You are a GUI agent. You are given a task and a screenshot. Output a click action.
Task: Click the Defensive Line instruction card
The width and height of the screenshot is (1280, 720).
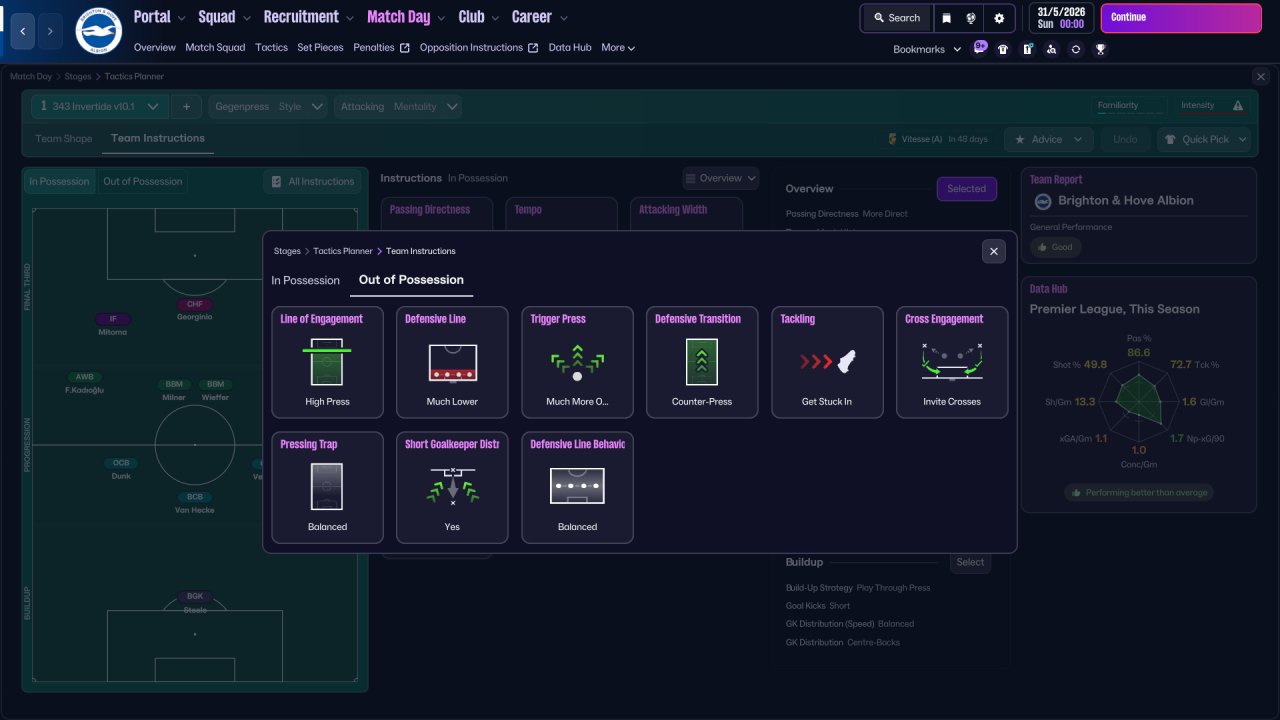click(452, 362)
